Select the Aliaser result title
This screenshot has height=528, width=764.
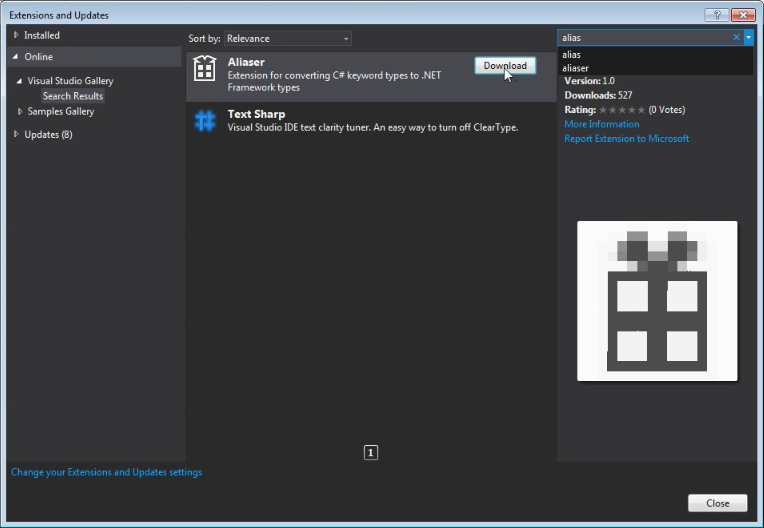[x=246, y=62]
